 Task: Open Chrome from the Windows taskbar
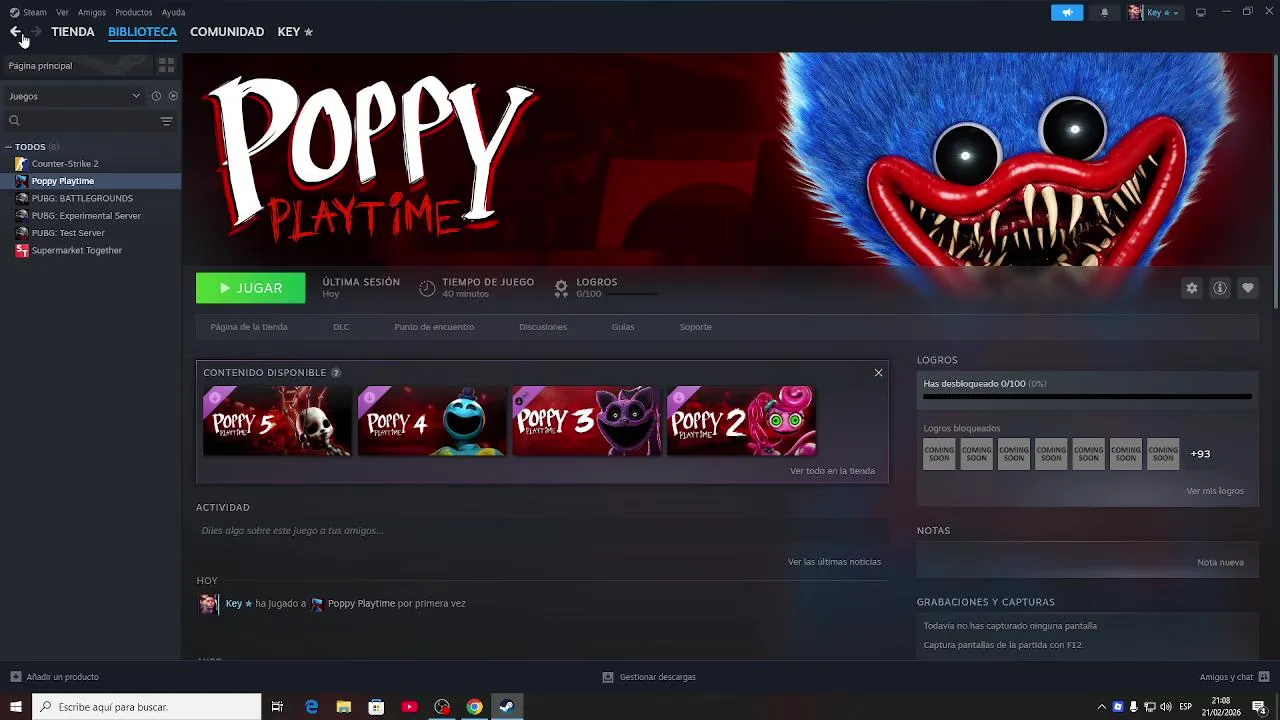[474, 707]
